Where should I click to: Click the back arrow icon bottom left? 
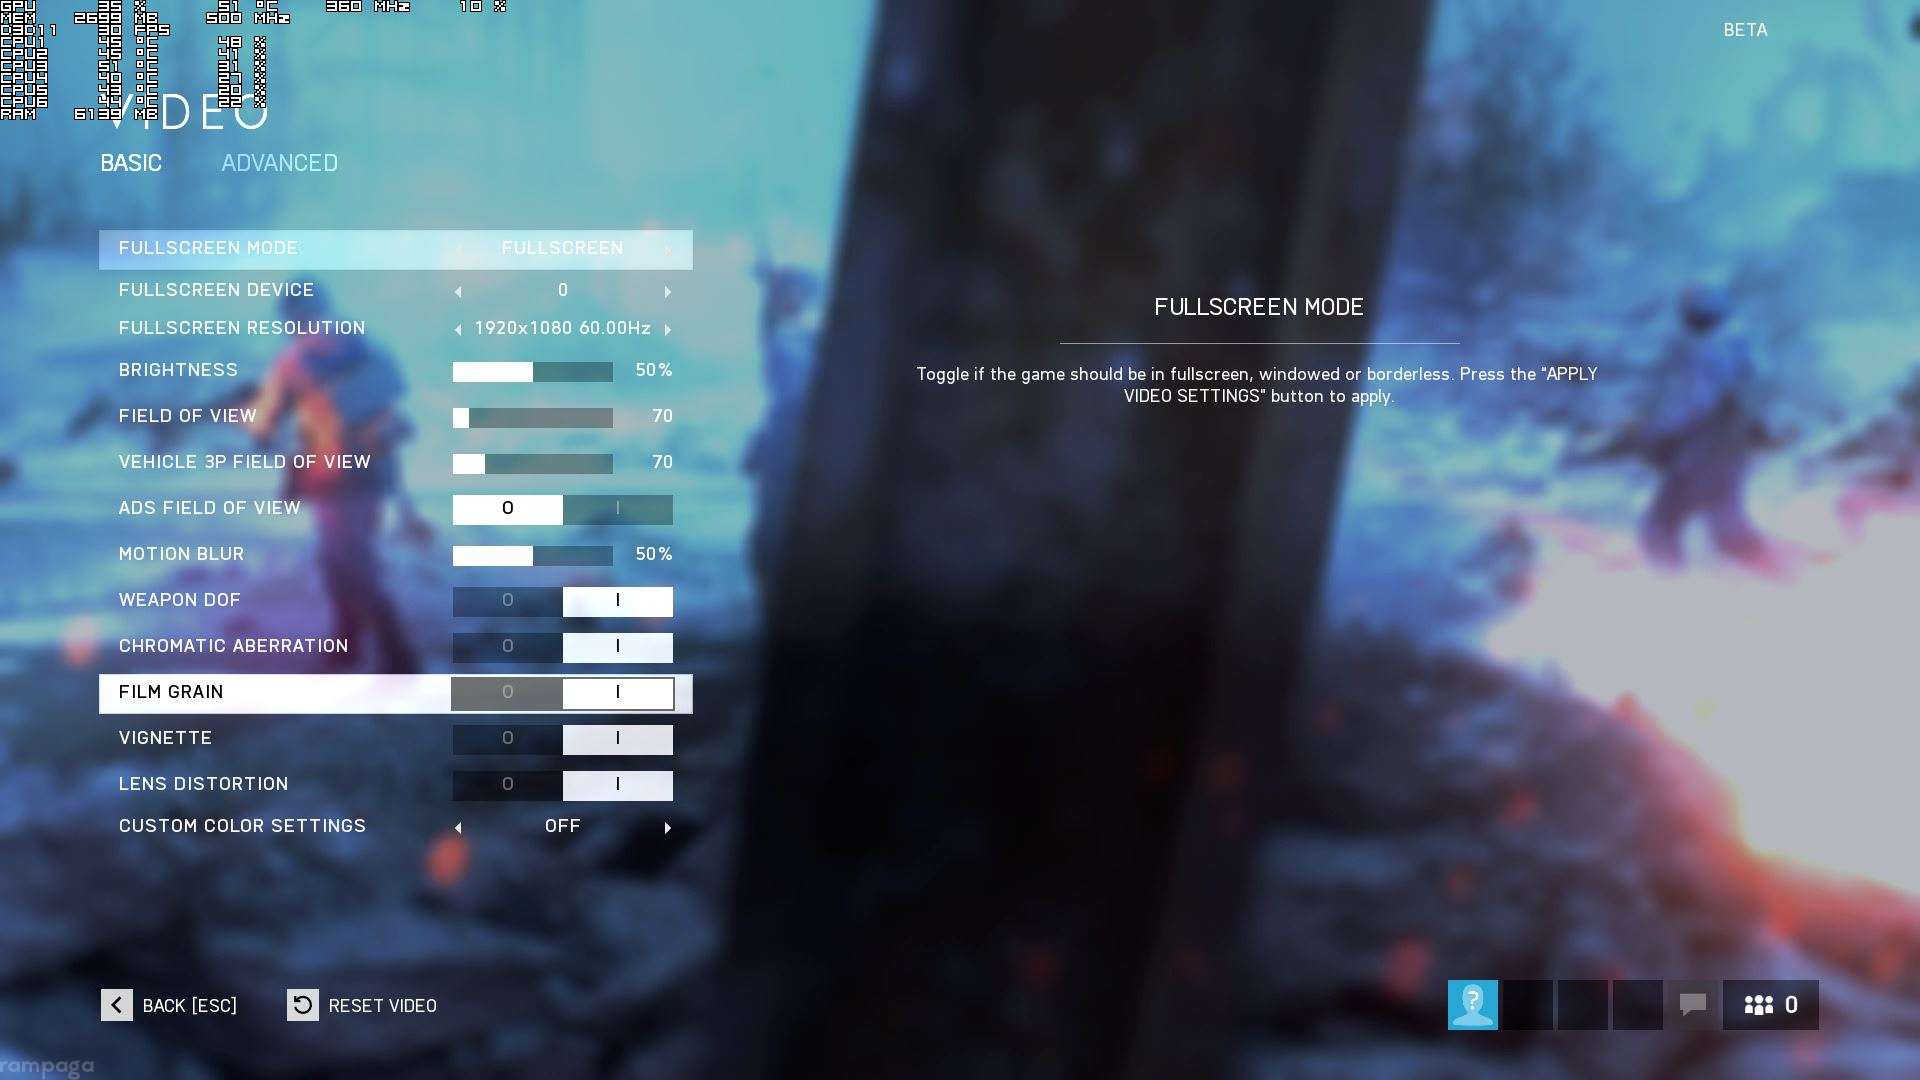pos(116,1005)
